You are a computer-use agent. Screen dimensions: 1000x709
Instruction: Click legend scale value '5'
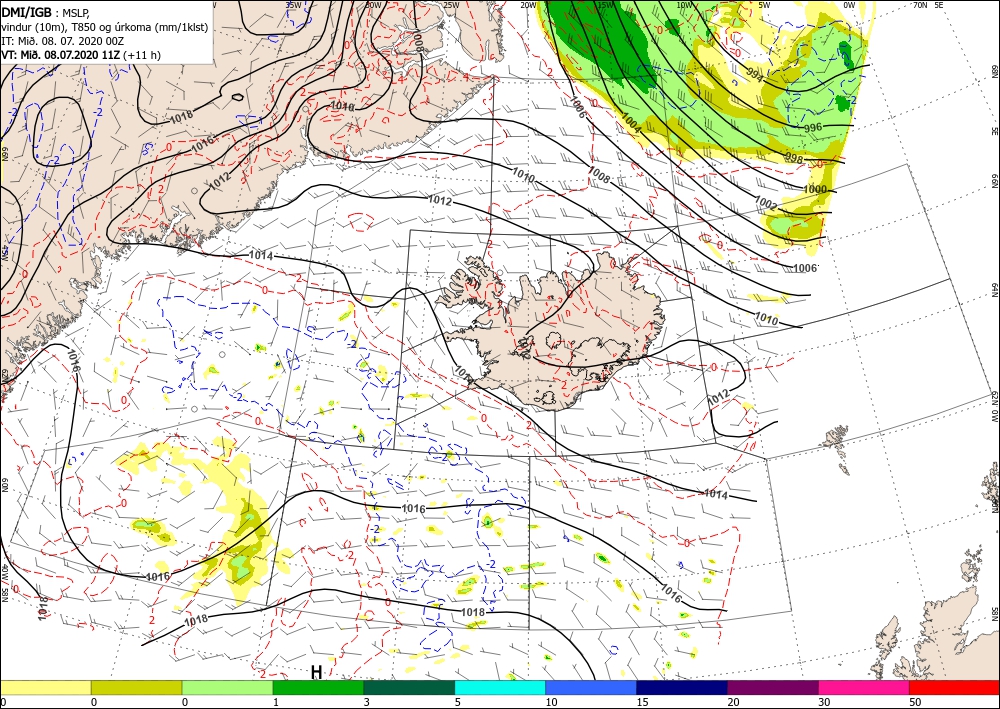click(x=458, y=703)
